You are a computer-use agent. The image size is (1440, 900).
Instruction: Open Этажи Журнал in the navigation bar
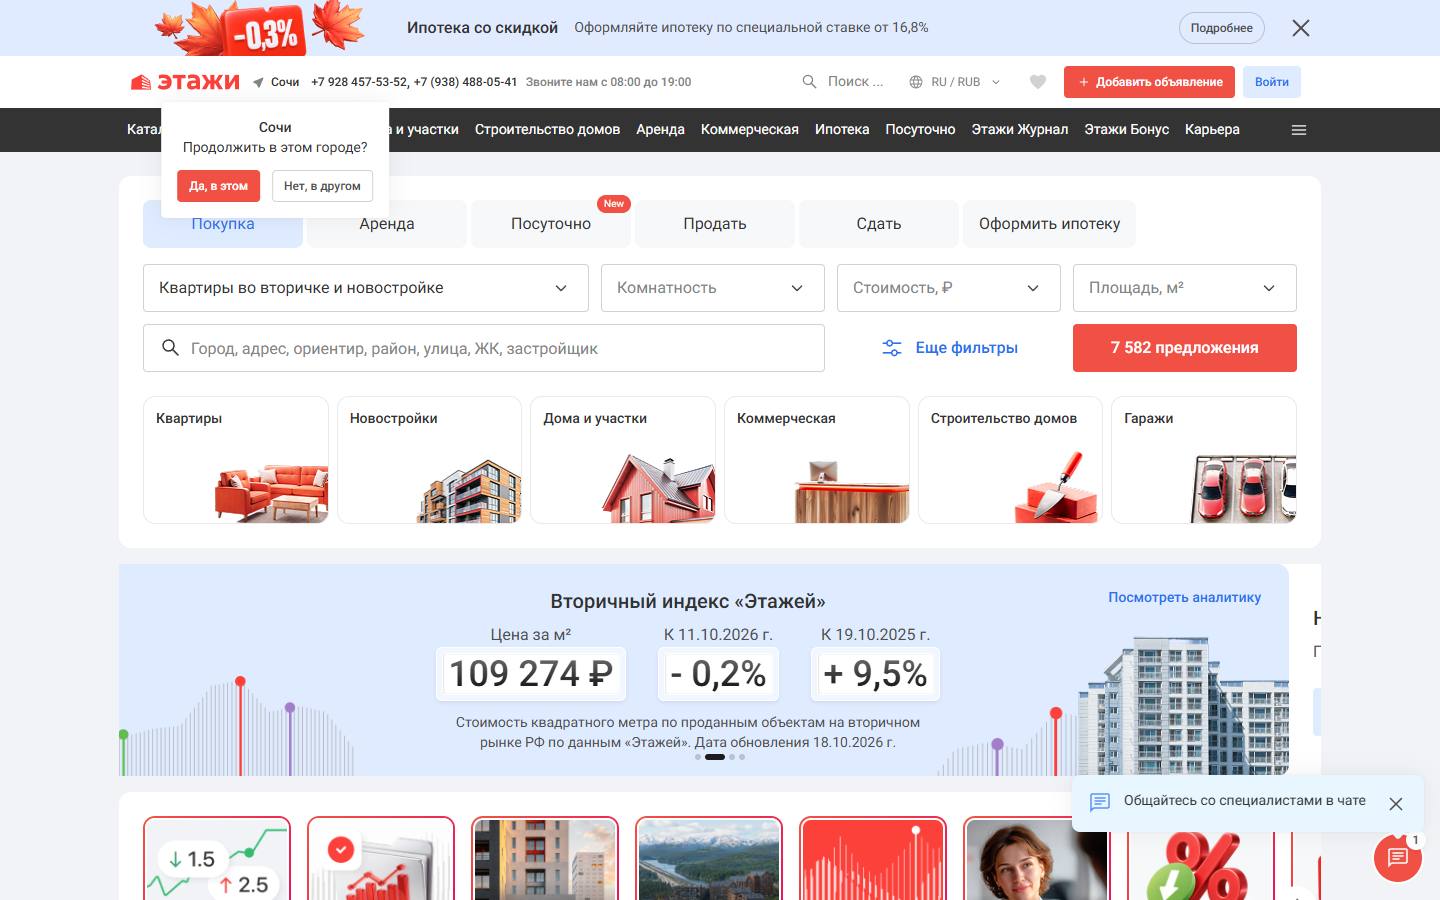point(1020,130)
